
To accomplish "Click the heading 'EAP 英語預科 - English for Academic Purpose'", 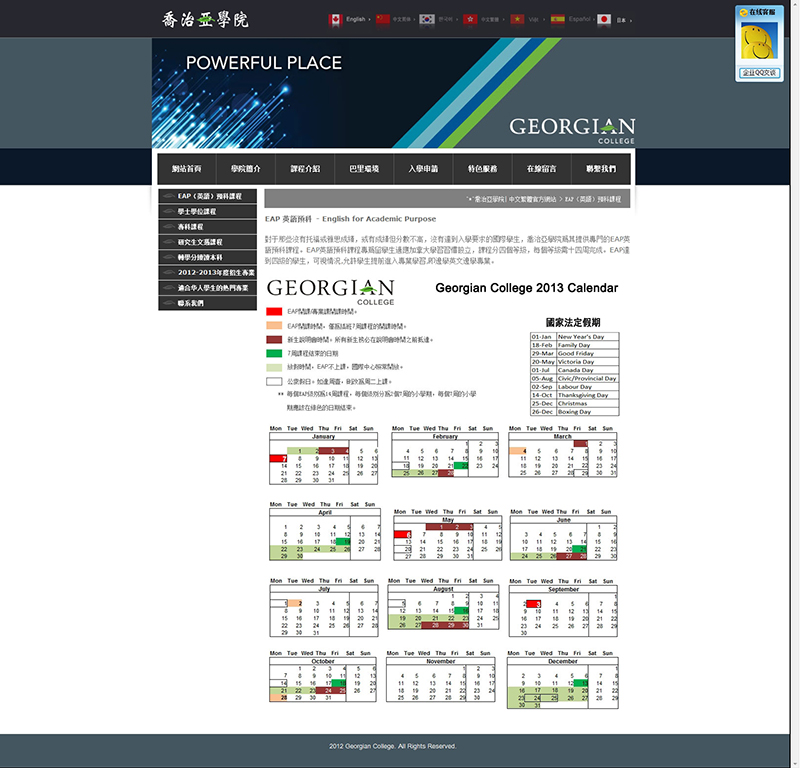I will [x=351, y=219].
